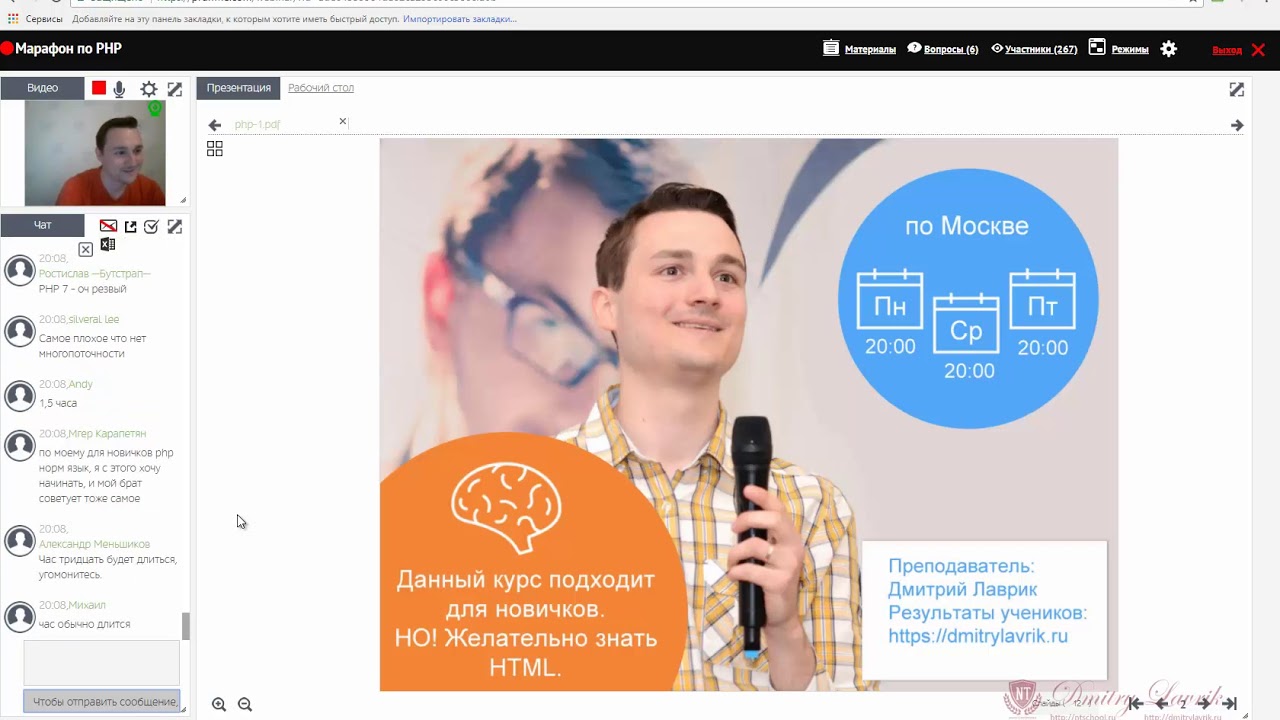Open video settings gear in Video panel
The width and height of the screenshot is (1280, 720).
click(148, 89)
